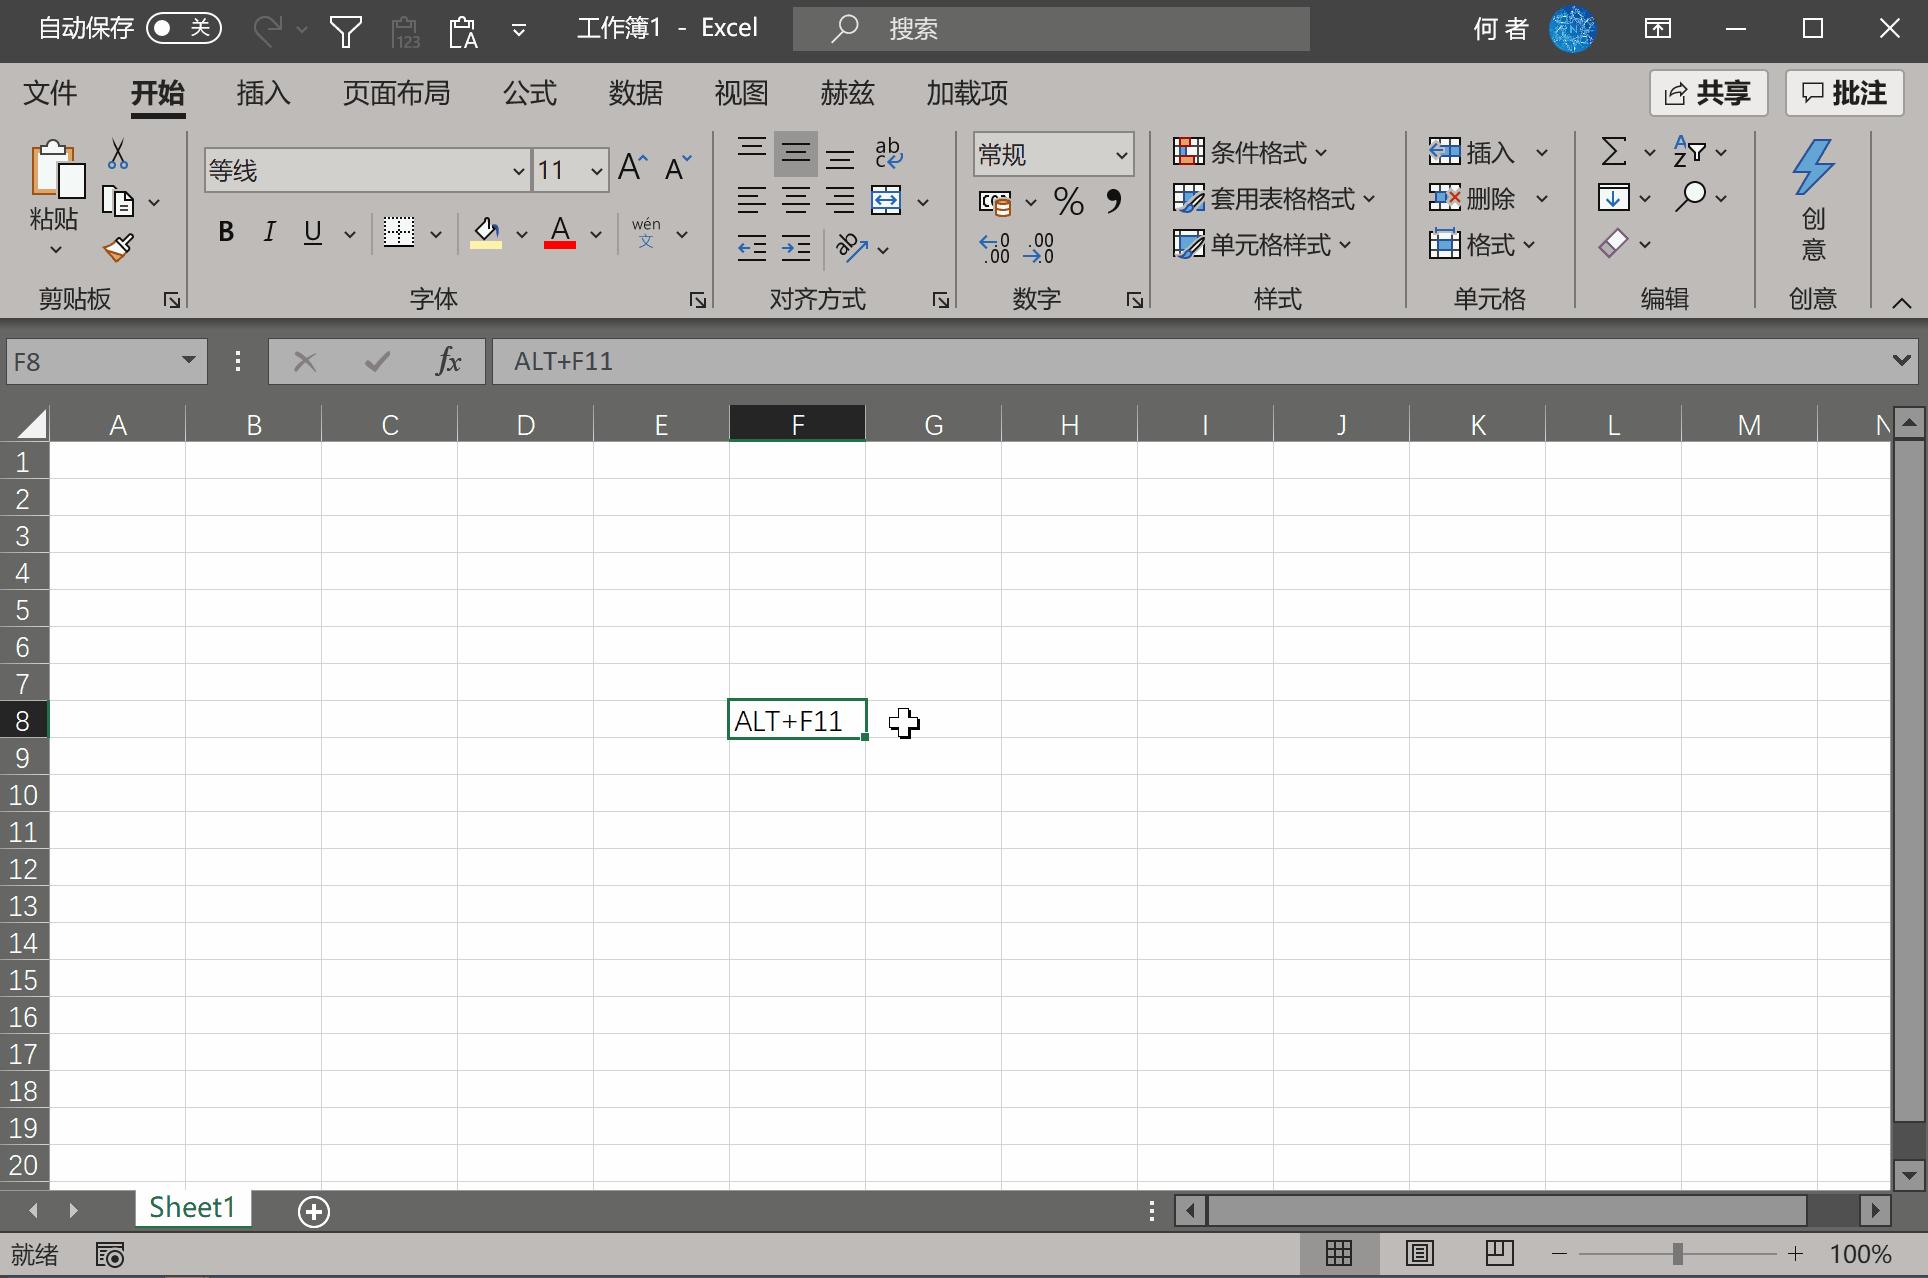
Task: Open the 公式 ribbon tab
Action: (x=529, y=93)
